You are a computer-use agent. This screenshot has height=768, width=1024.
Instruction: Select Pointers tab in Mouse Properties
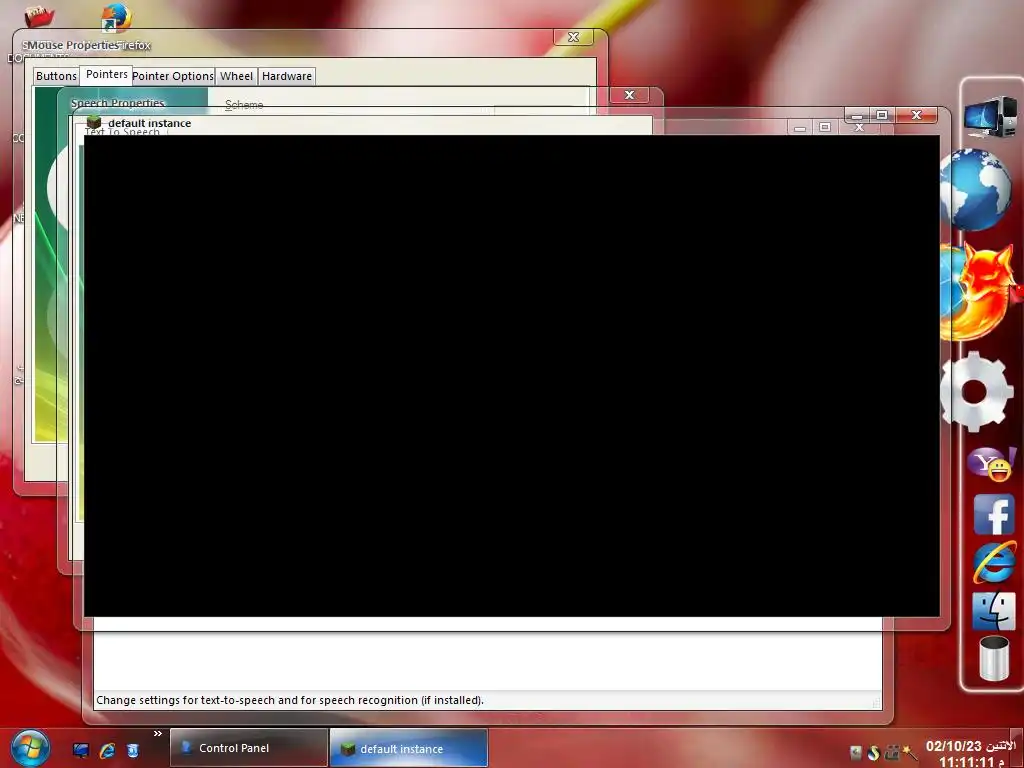click(x=106, y=74)
